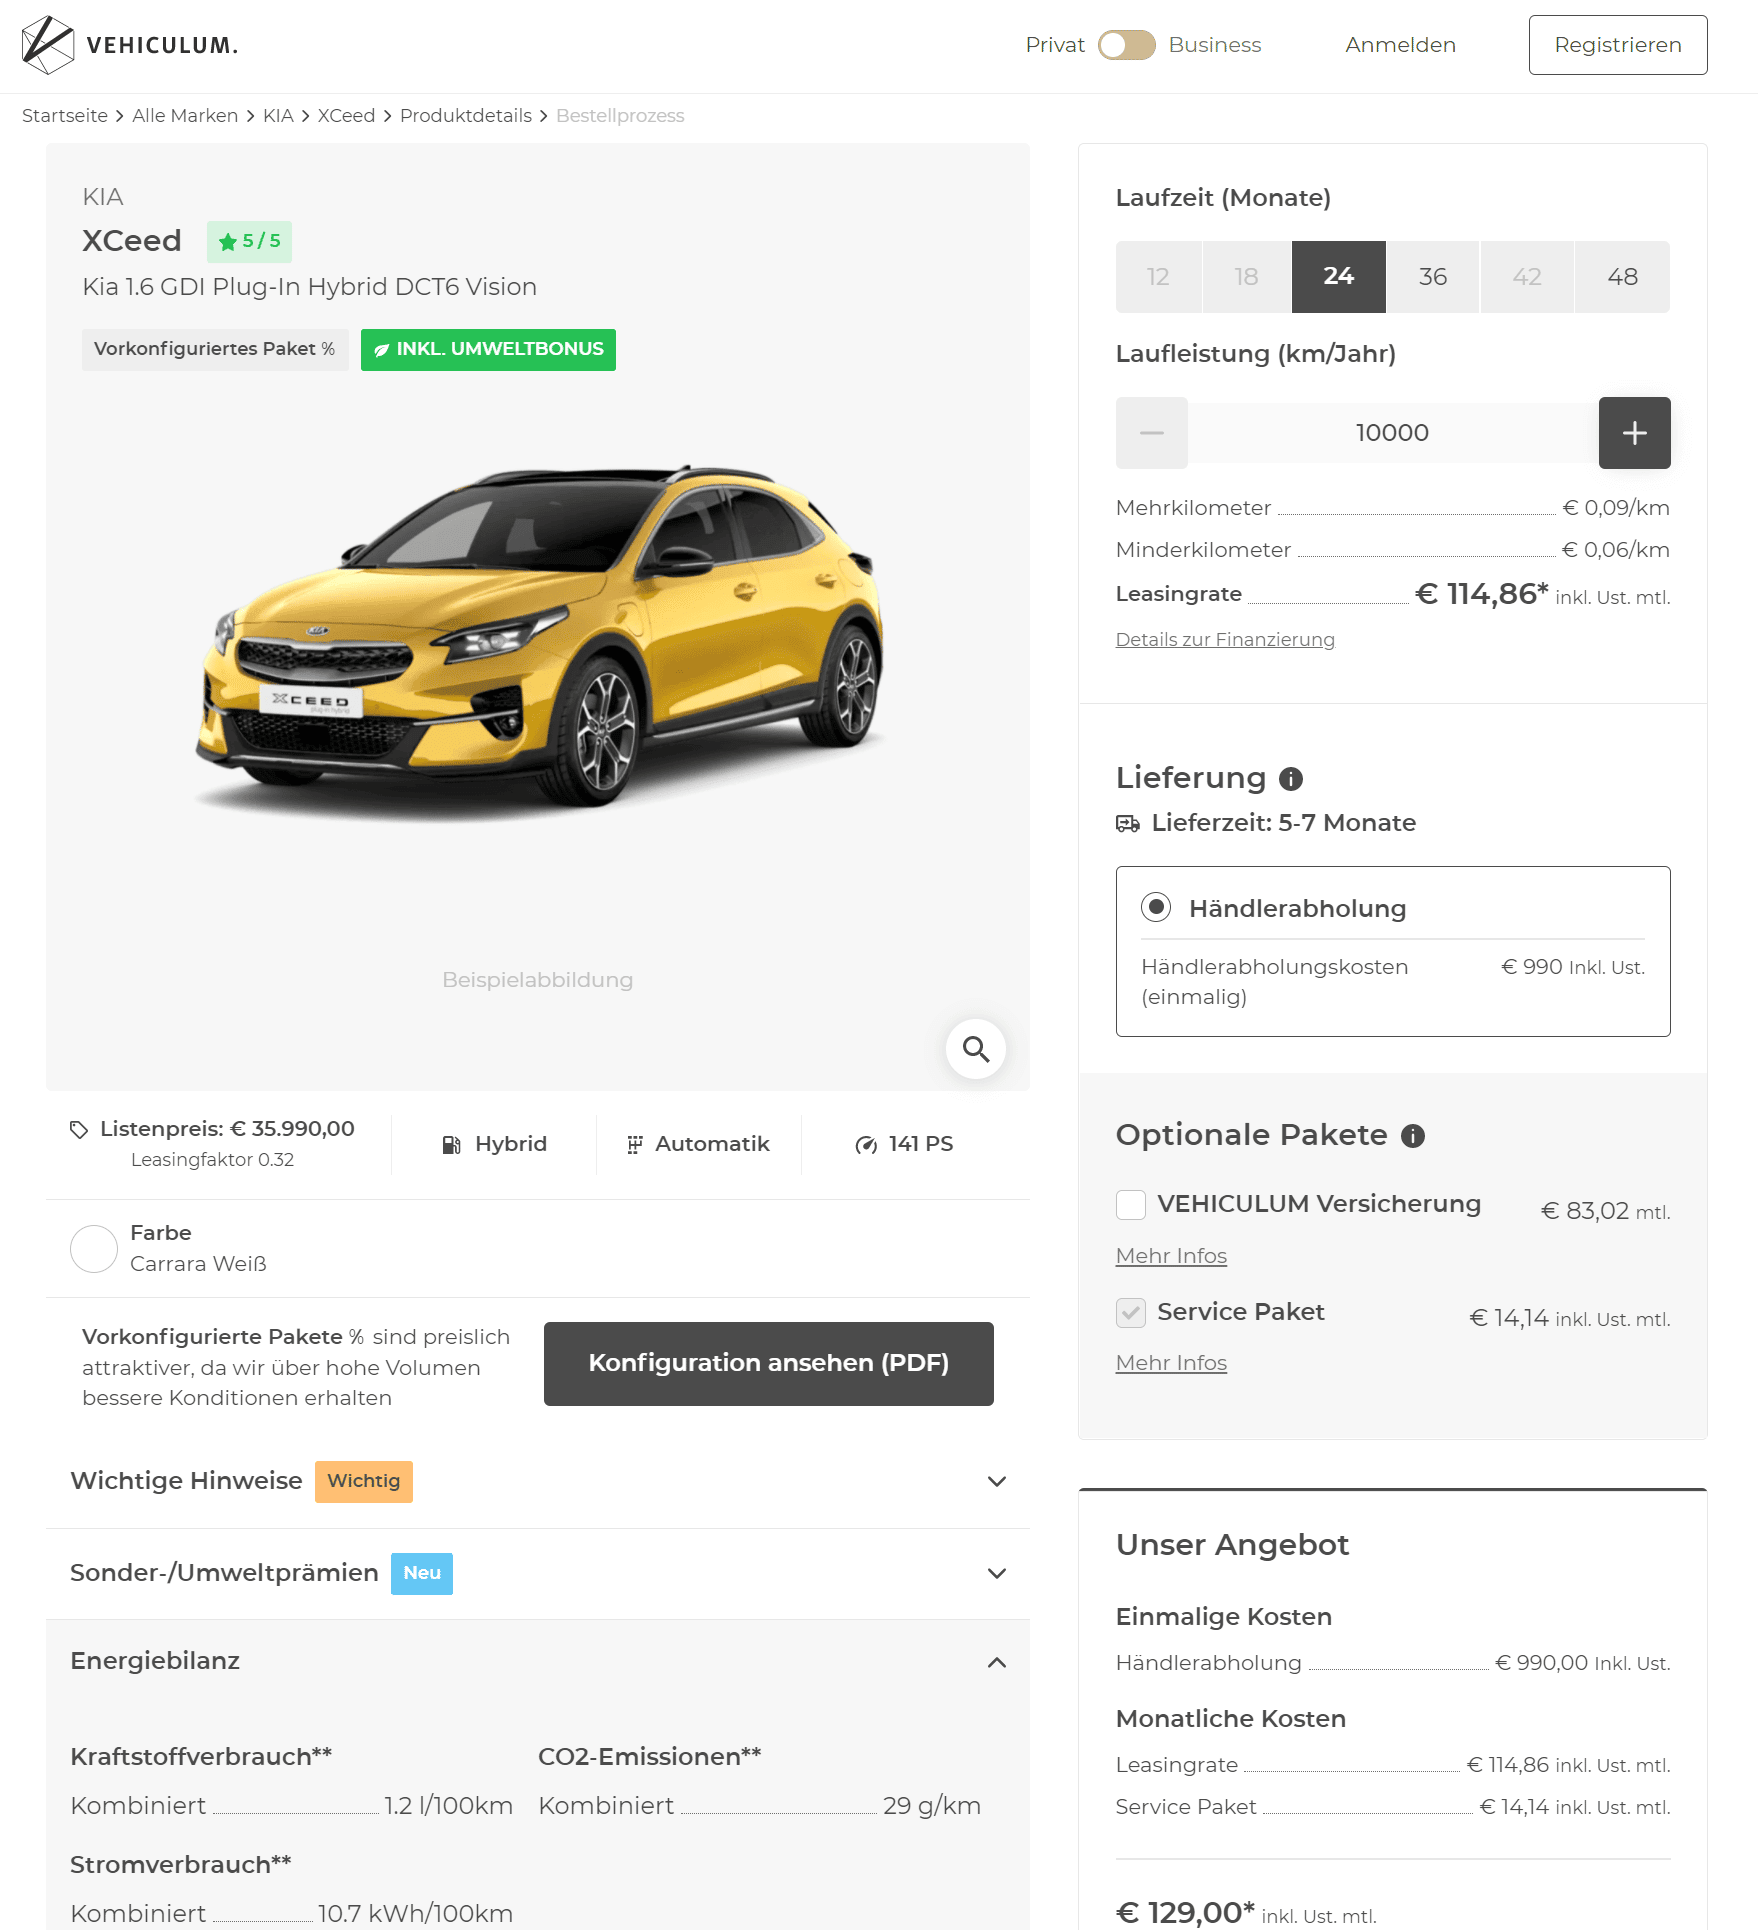Screen dimensions: 1758x1930
Task: Decrease mileage with the minus button
Action: [1152, 433]
